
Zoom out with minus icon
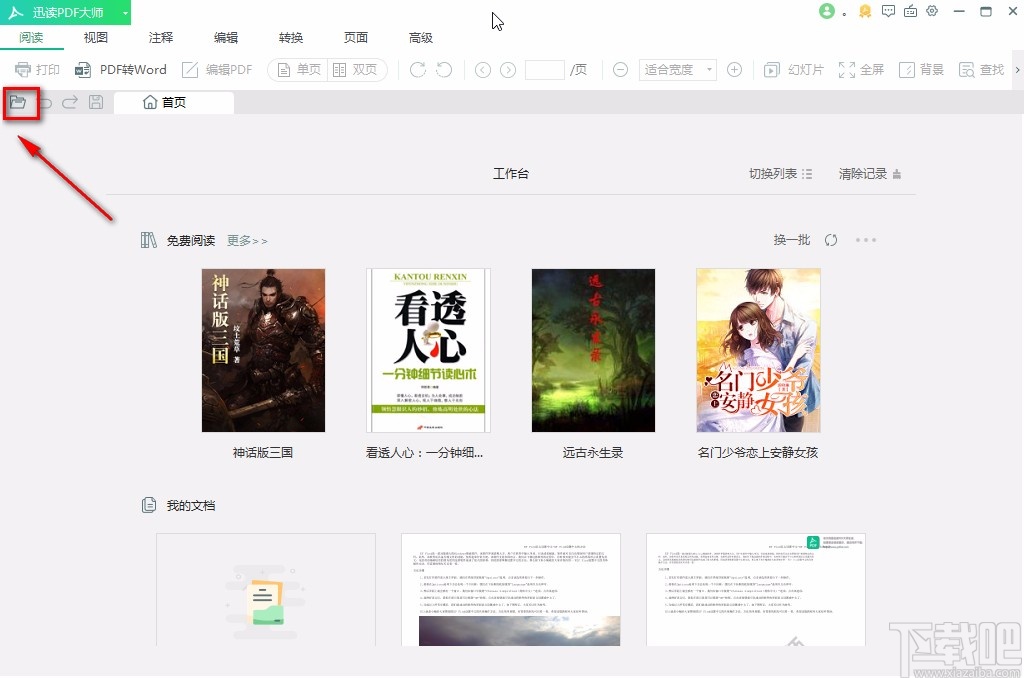pos(620,69)
